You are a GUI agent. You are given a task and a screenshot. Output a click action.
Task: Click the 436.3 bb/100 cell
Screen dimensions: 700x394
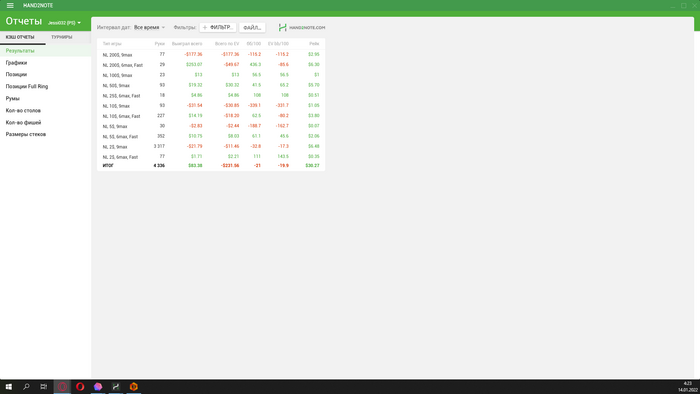tap(255, 65)
